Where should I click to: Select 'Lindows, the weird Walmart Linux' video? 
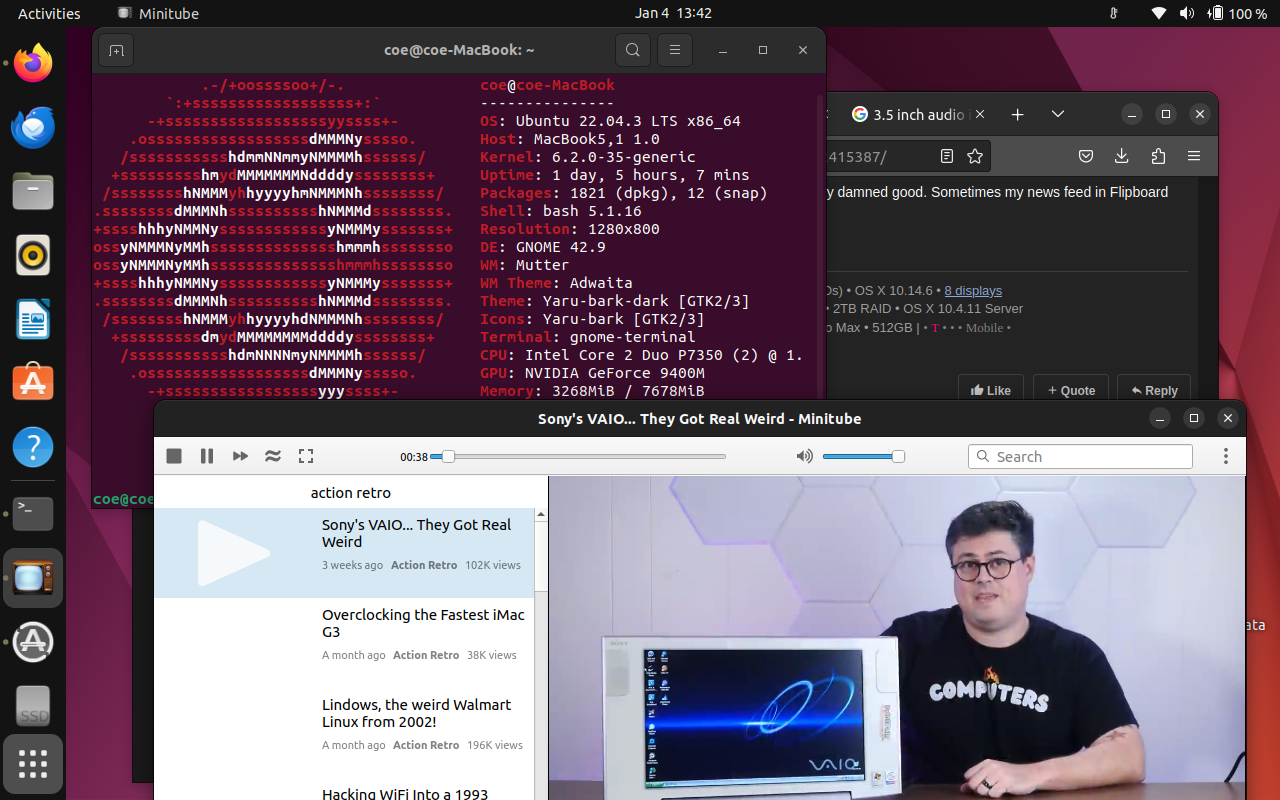click(x=344, y=733)
